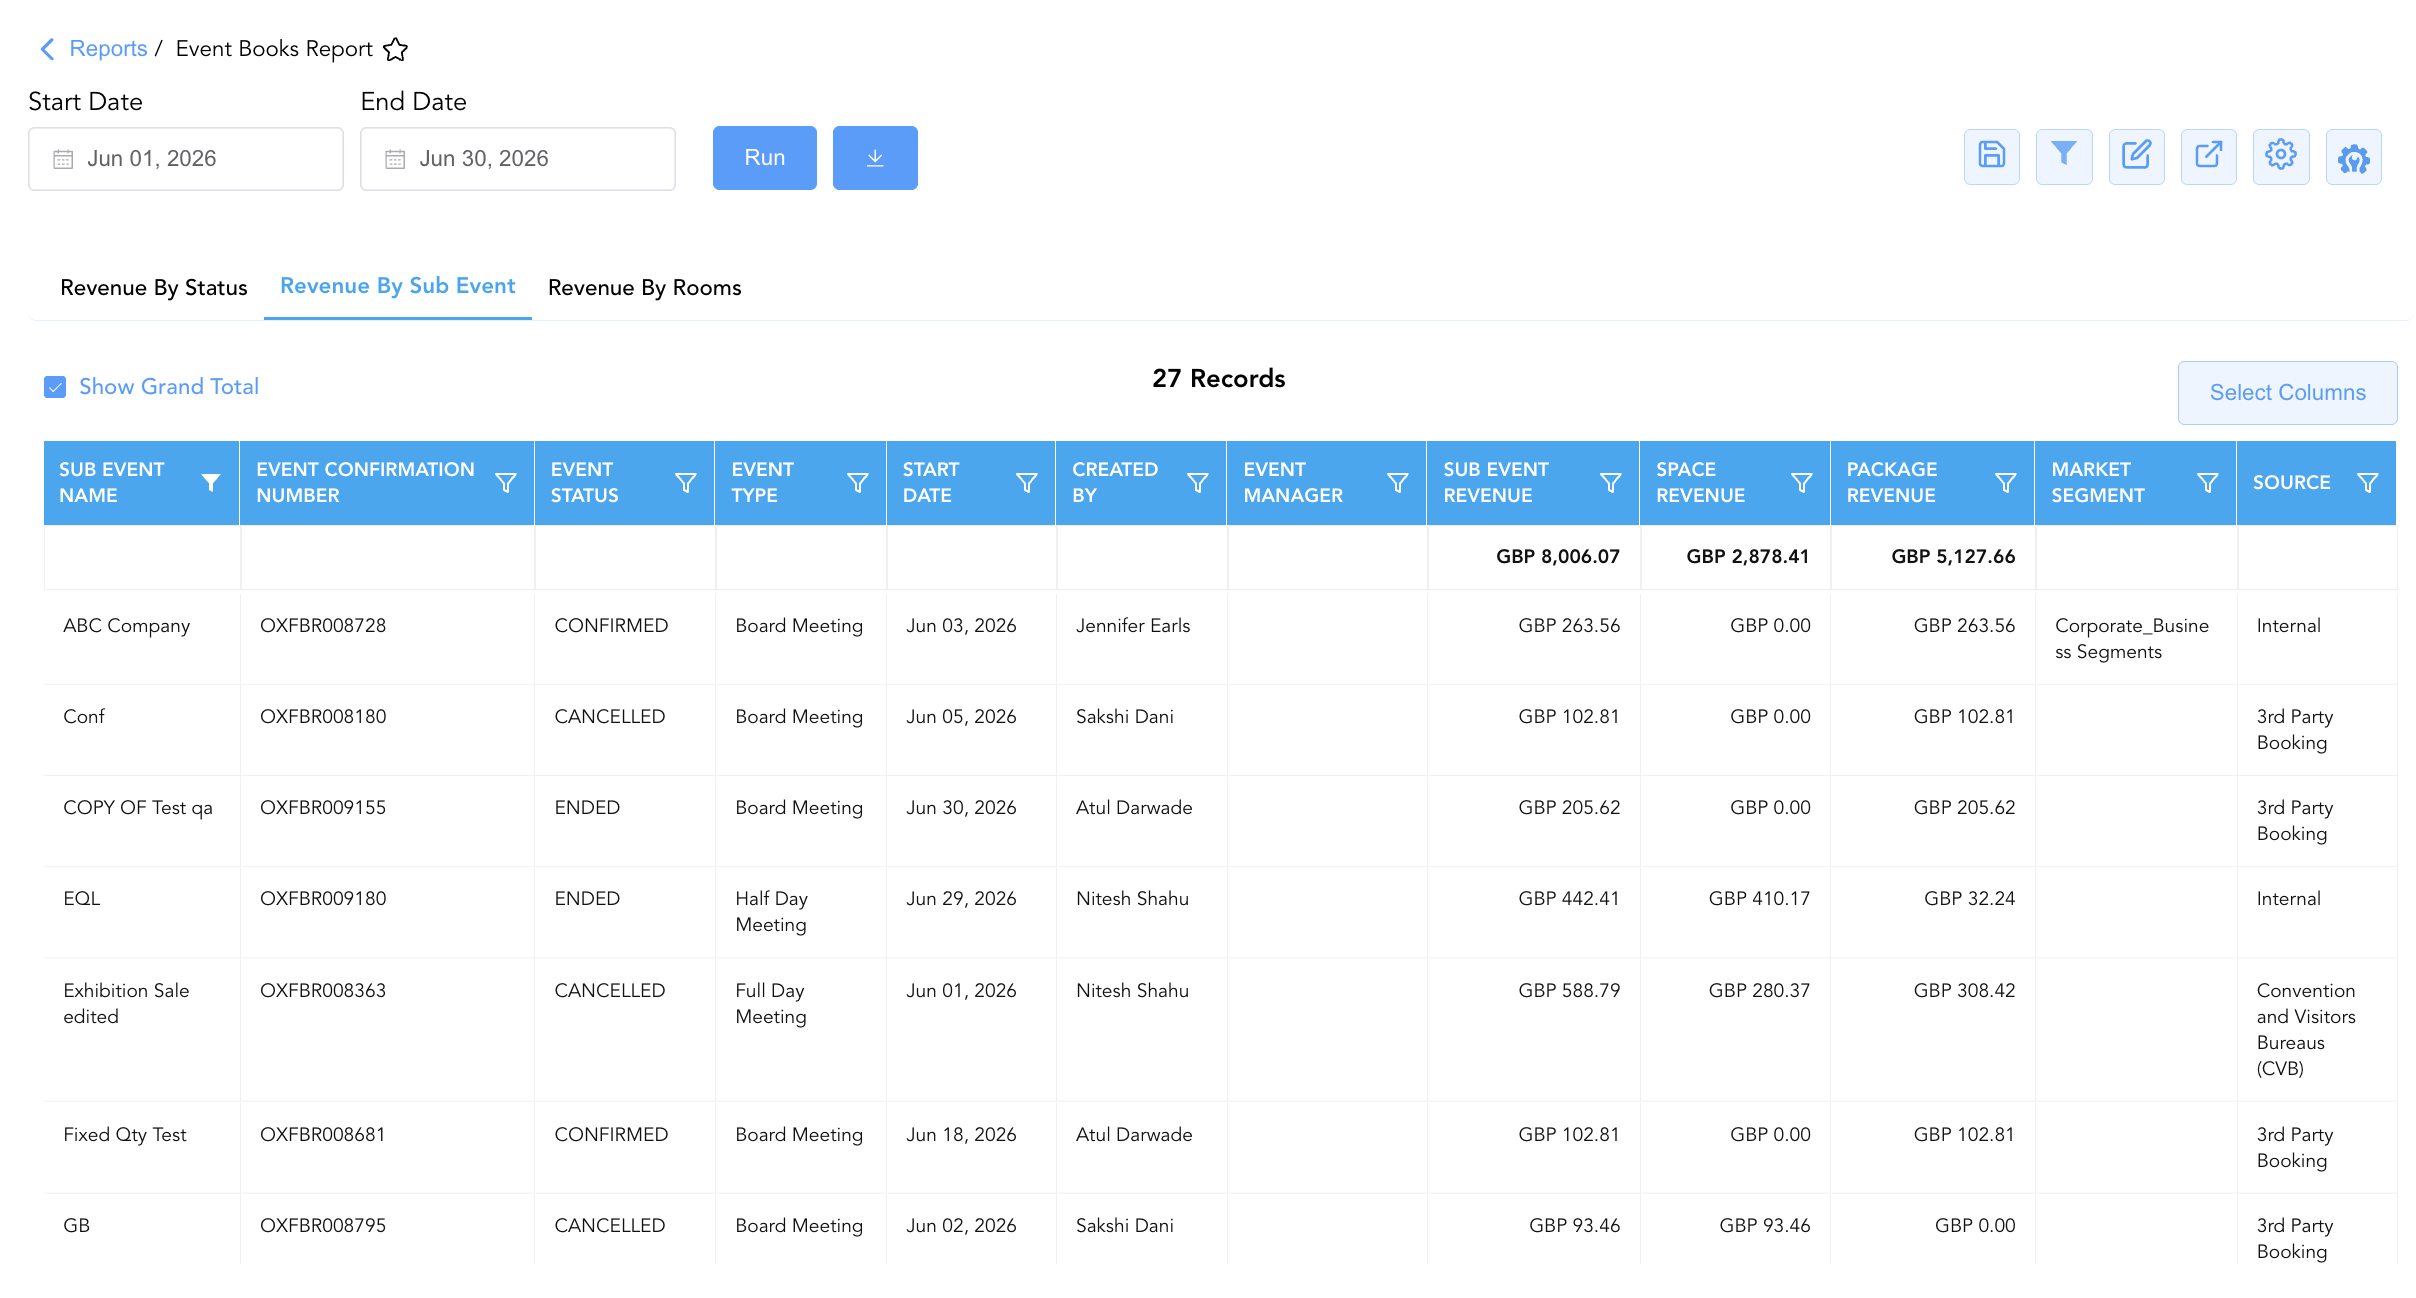The image size is (2416, 1298).
Task: Switch to Revenue By Rooms tab
Action: (x=645, y=288)
